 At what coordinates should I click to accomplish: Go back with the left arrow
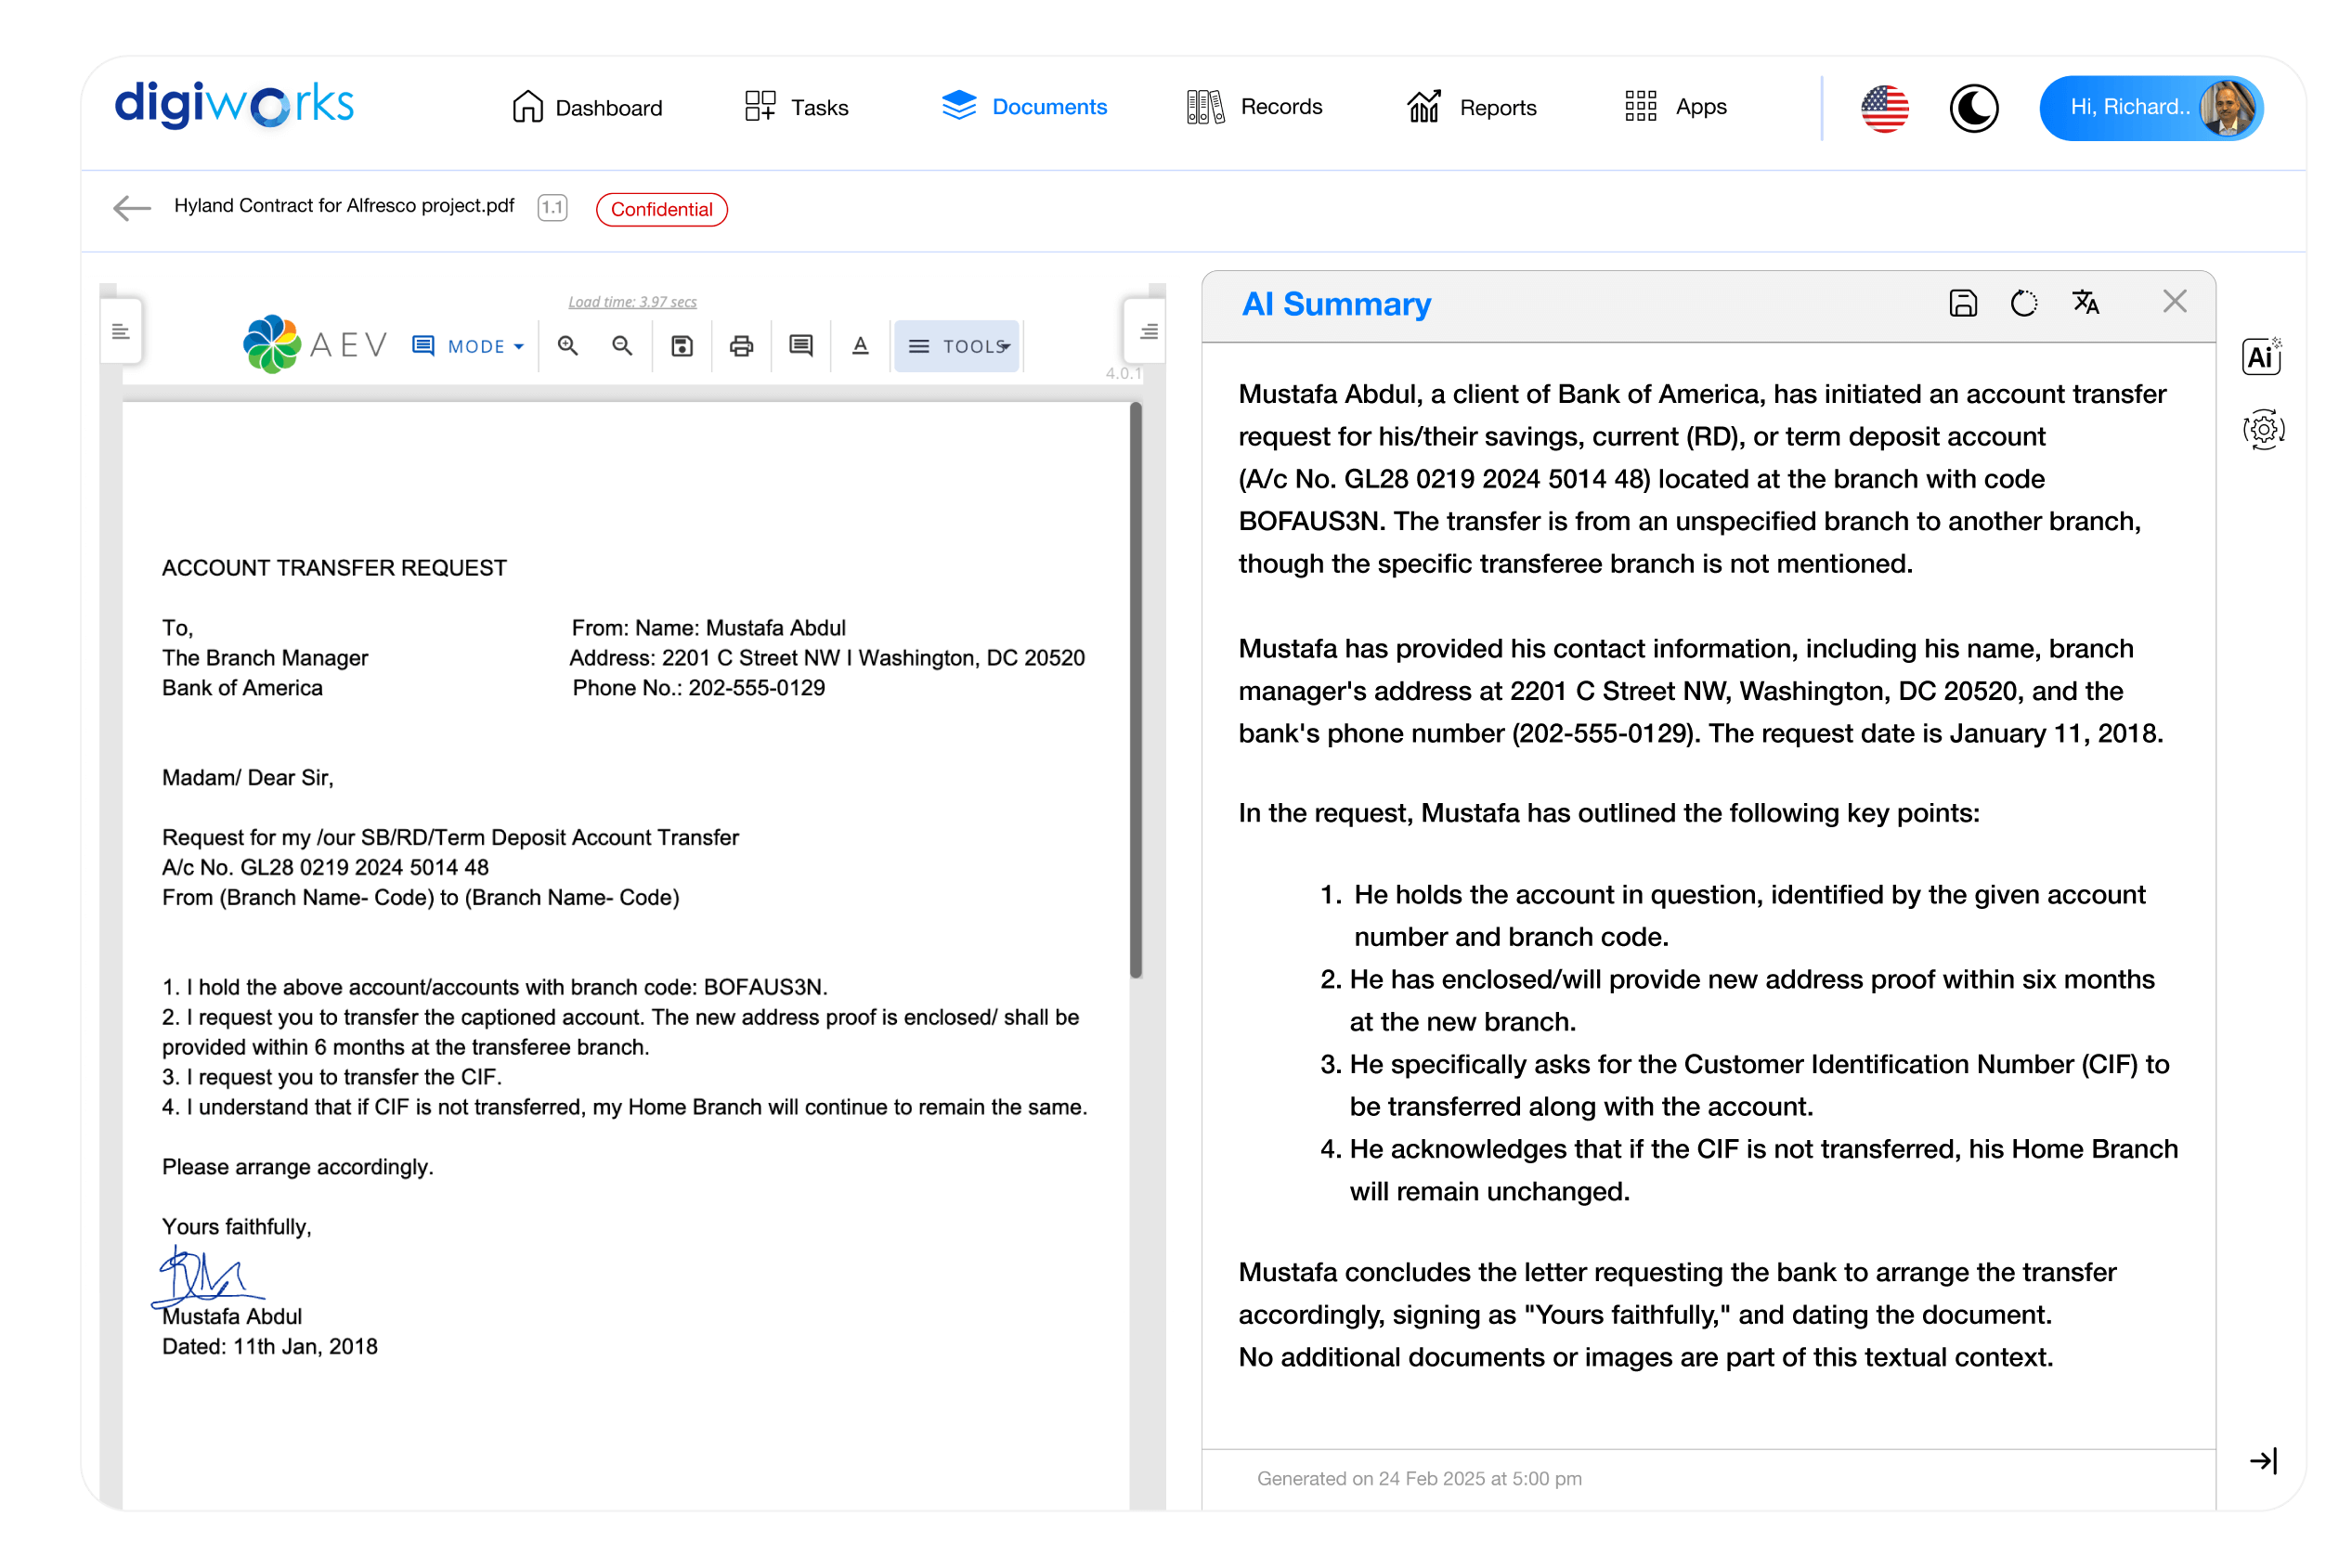(x=132, y=208)
